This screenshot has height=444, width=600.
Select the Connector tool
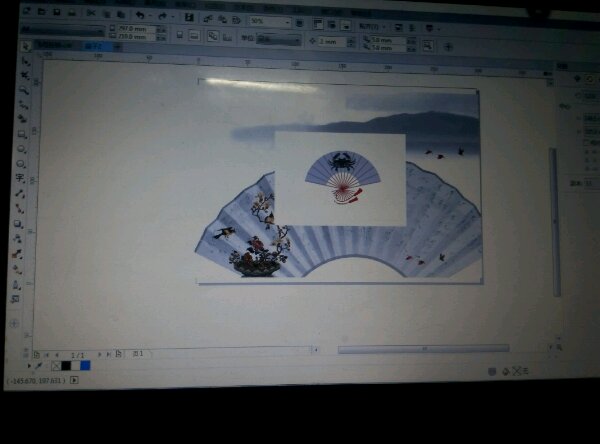(19, 209)
